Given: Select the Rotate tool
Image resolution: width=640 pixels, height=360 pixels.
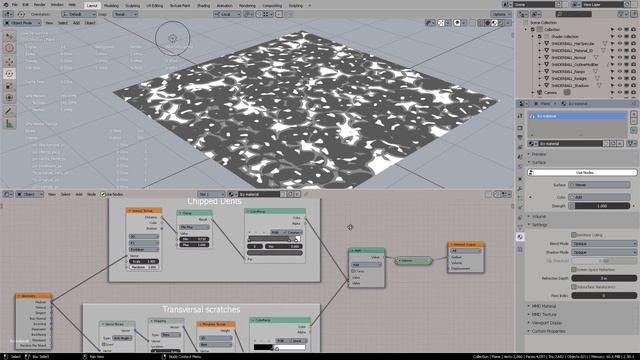Looking at the screenshot, I should pos(9,74).
